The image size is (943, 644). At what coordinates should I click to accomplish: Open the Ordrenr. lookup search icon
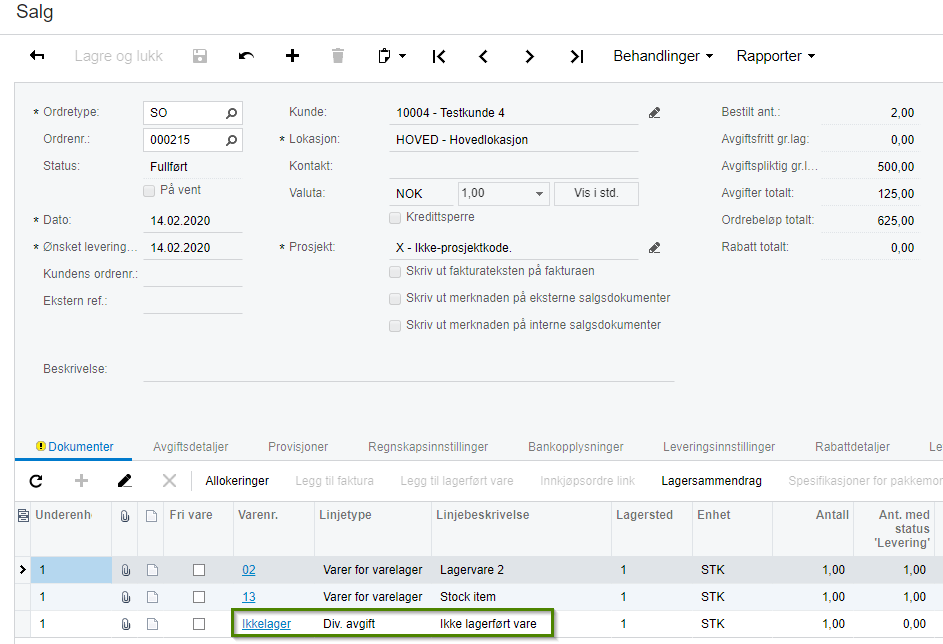point(231,140)
